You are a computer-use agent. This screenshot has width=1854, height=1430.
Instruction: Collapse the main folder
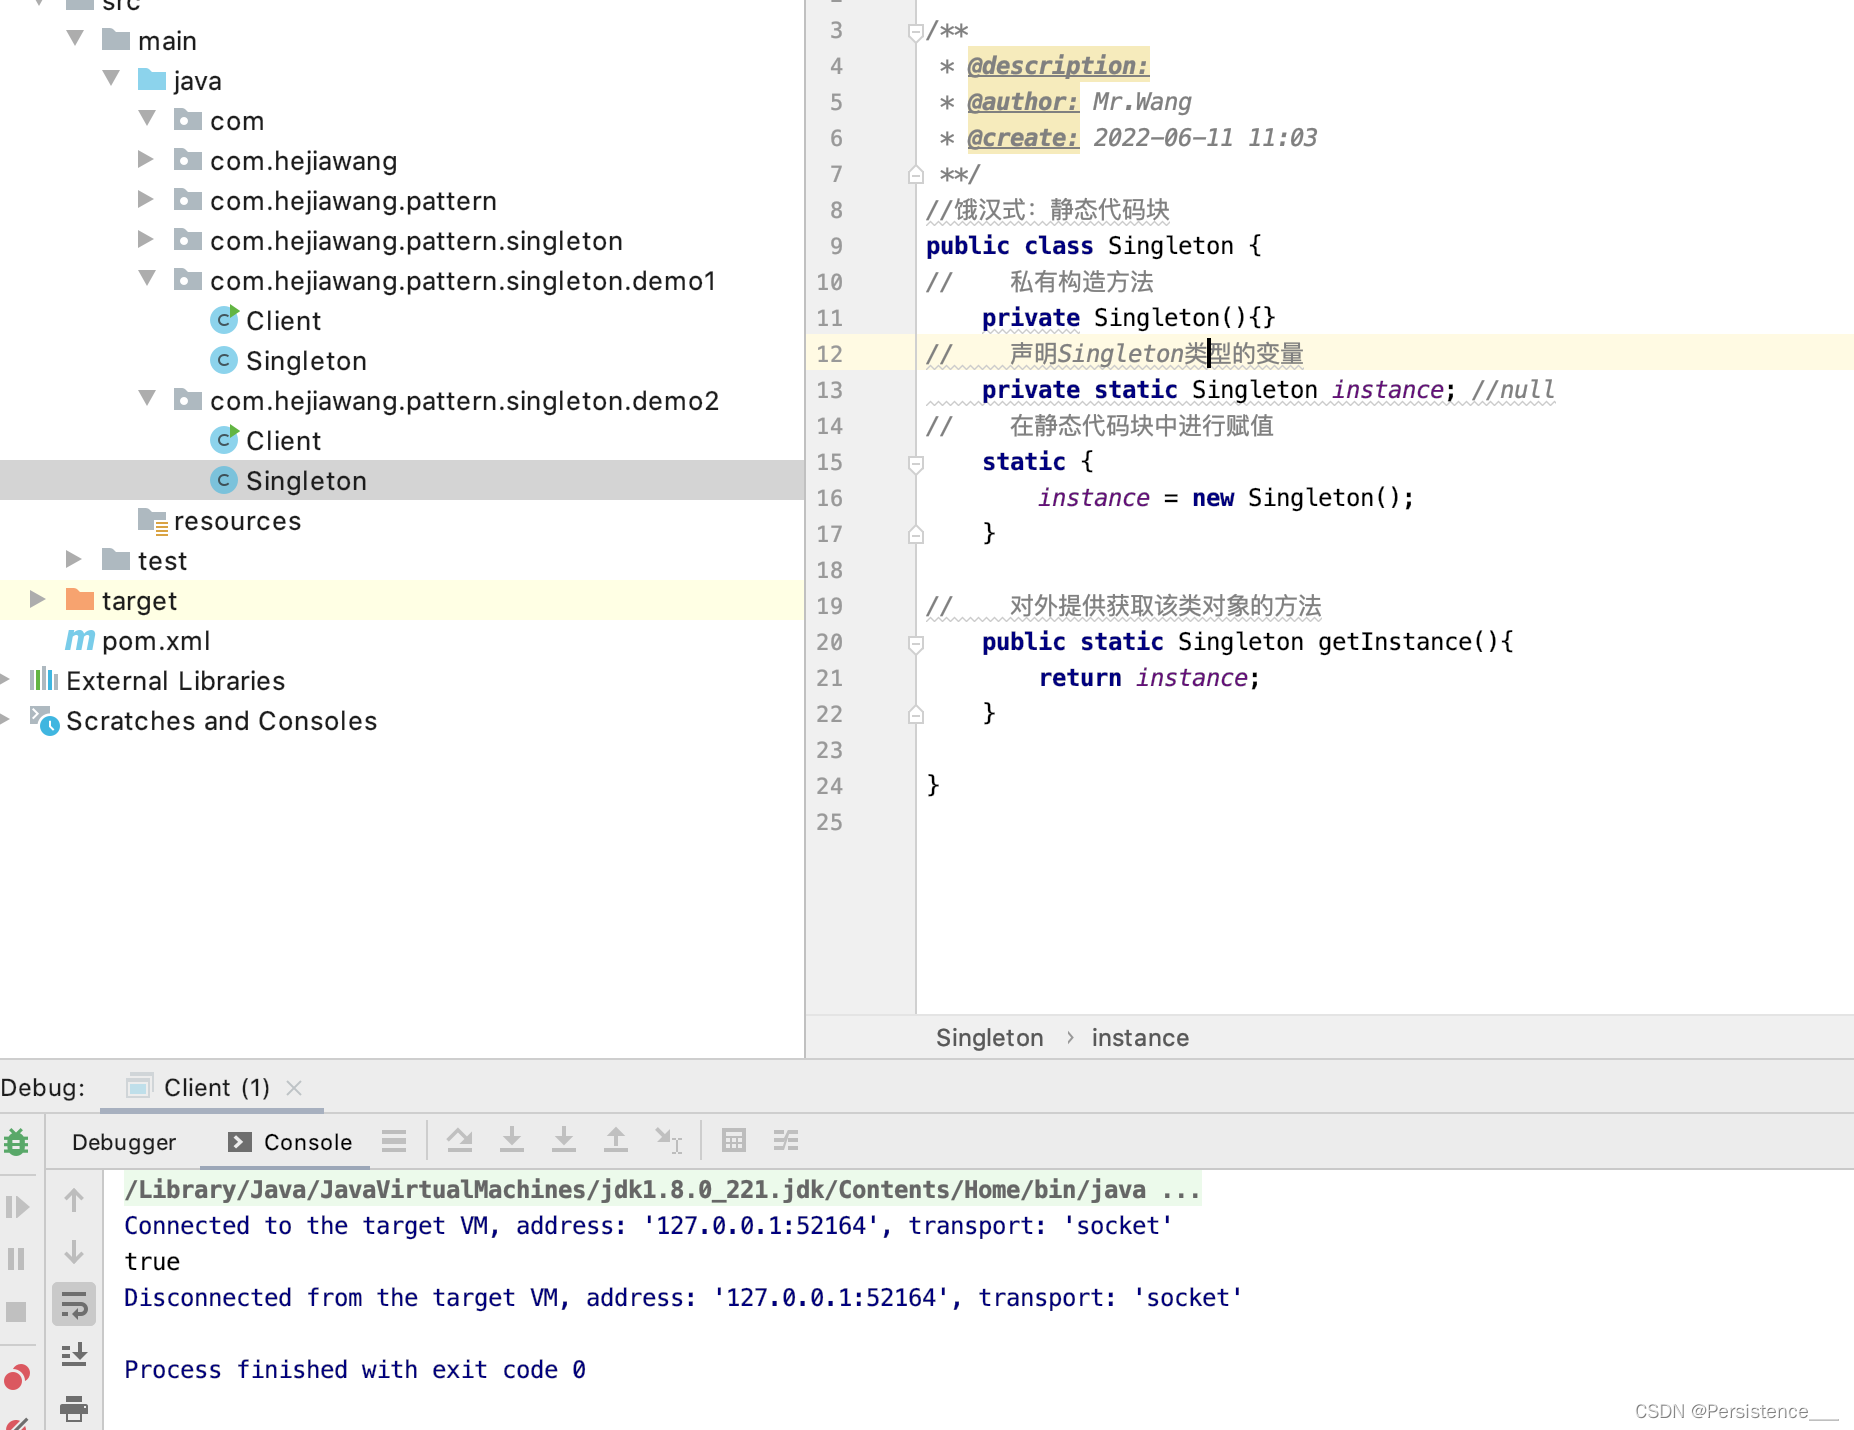pyautogui.click(x=75, y=38)
